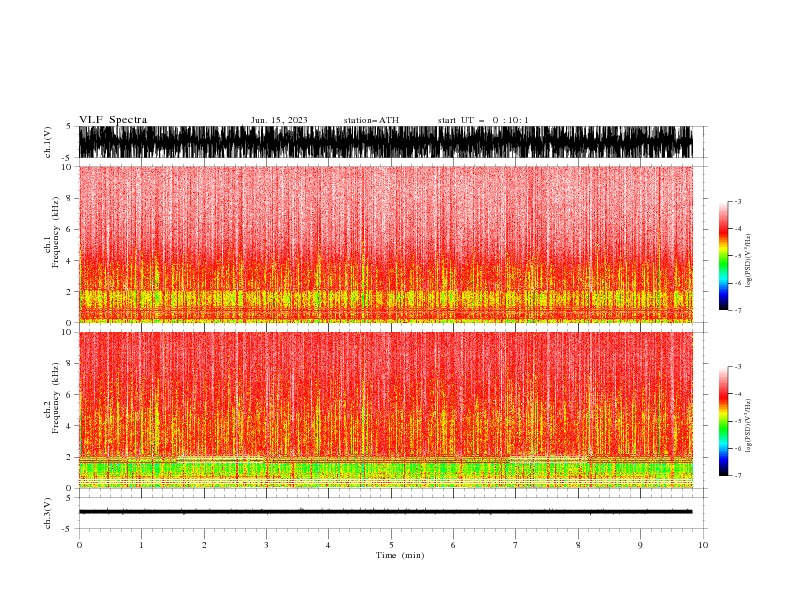Click the time axis tick label '0'
This screenshot has width=792, height=612.
[x=79, y=545]
